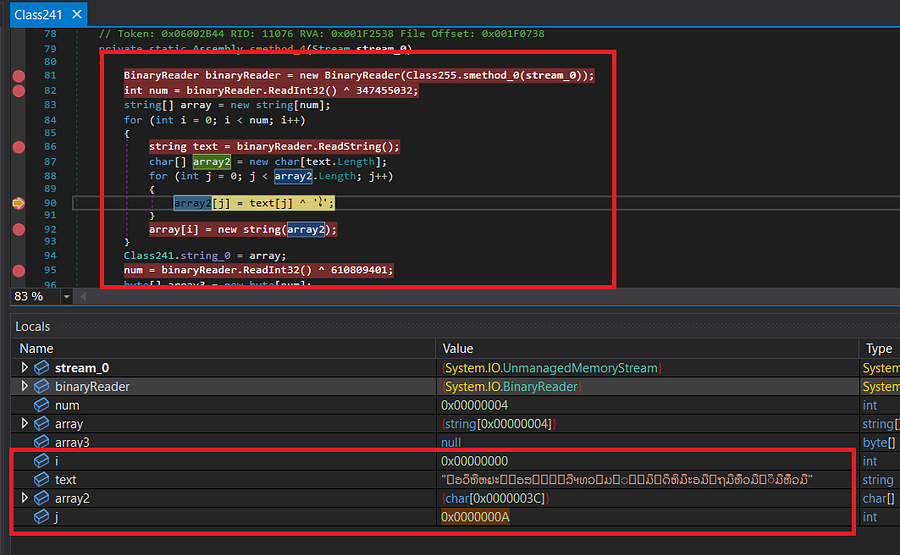Viewport: 900px width, 555px height.
Task: Select the char[0x0000003C] value
Action: pyautogui.click(x=495, y=498)
